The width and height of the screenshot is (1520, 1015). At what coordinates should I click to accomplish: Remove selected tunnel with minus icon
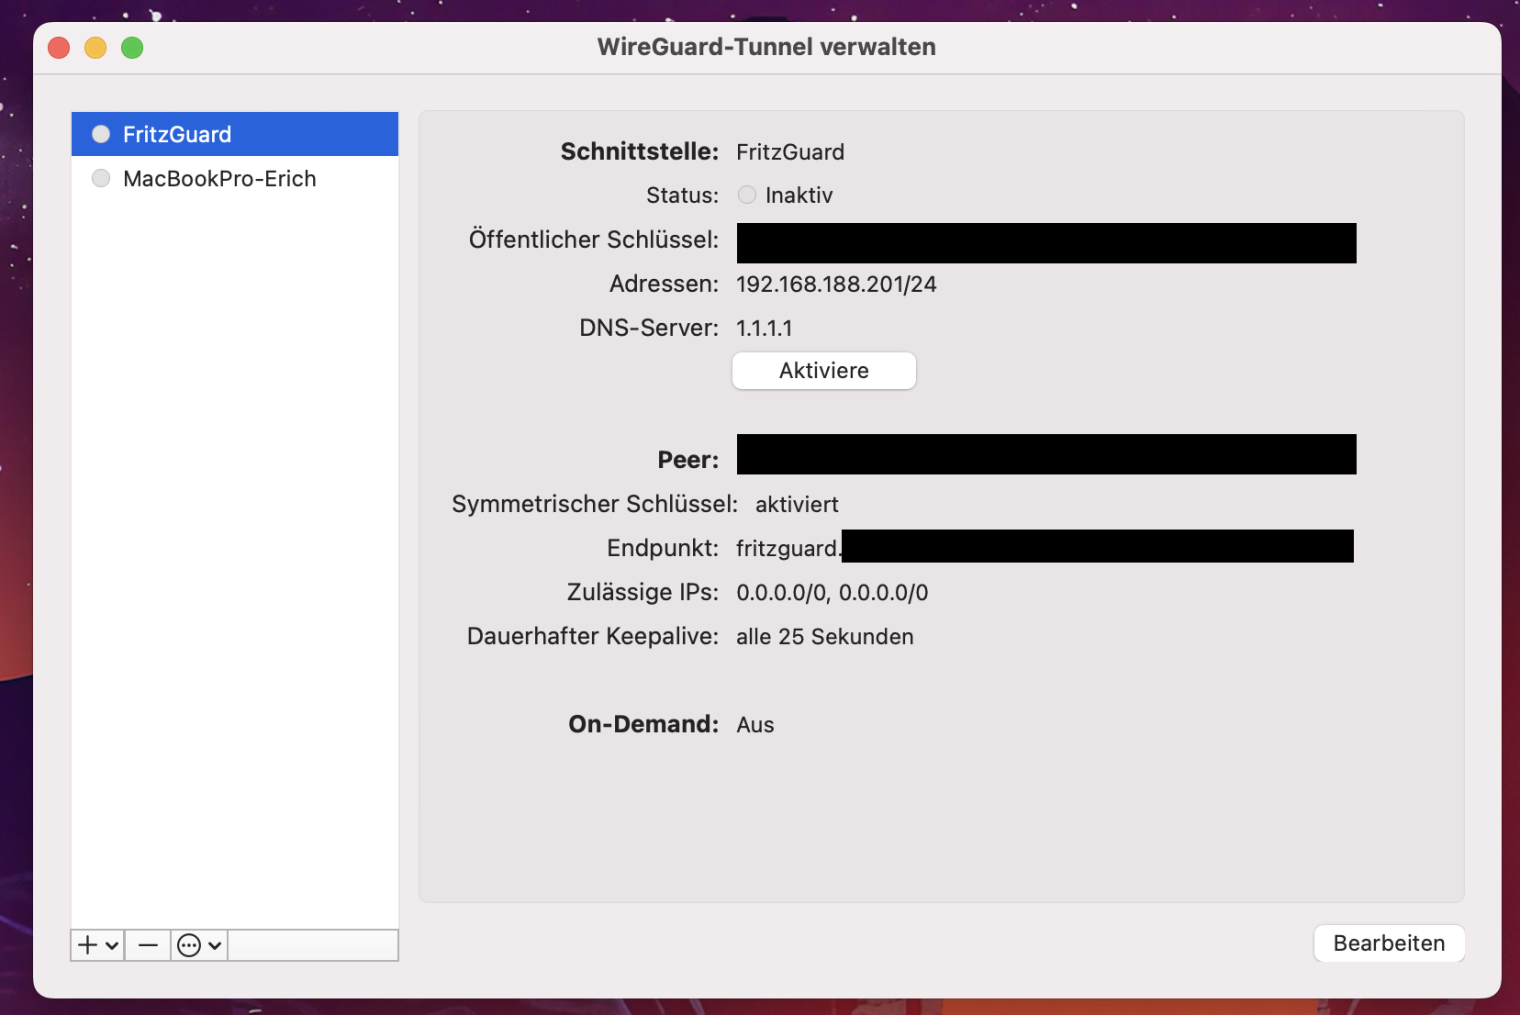point(148,945)
